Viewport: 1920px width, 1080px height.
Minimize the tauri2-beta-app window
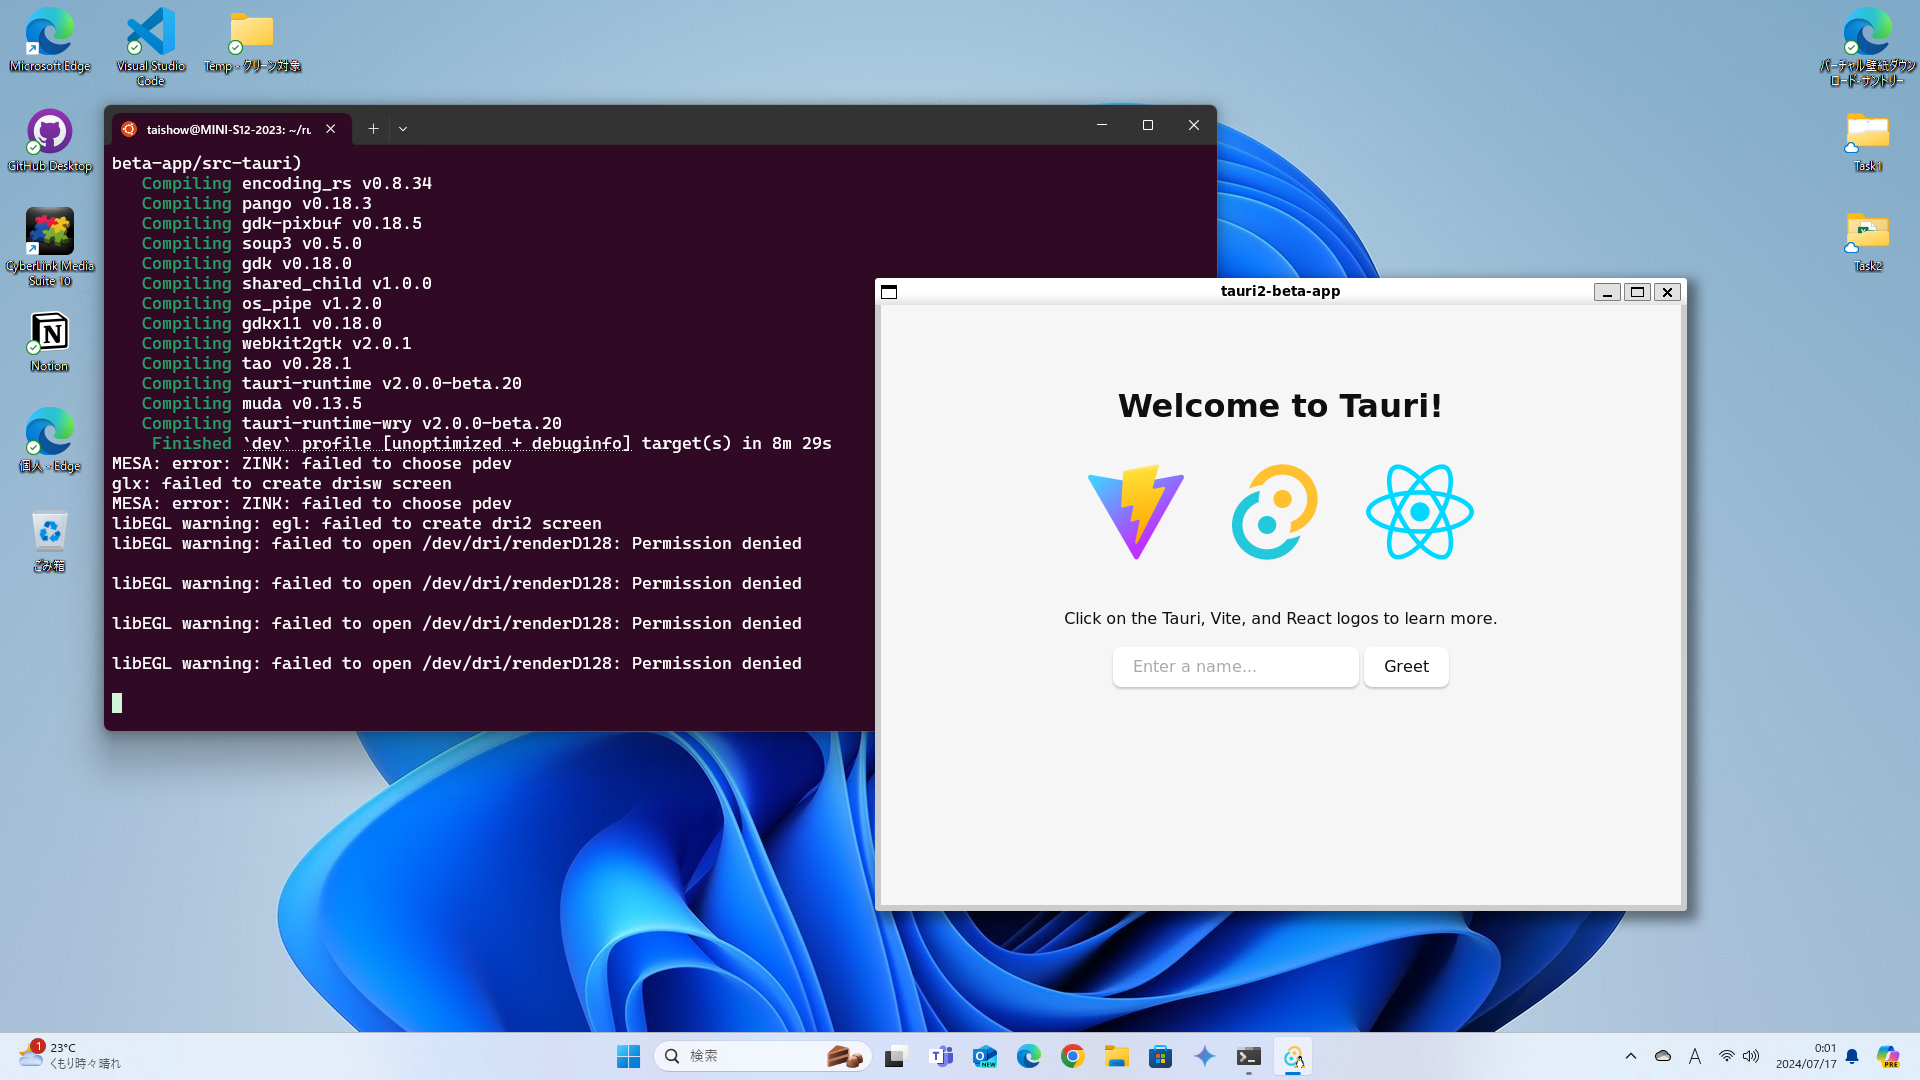1607,292
